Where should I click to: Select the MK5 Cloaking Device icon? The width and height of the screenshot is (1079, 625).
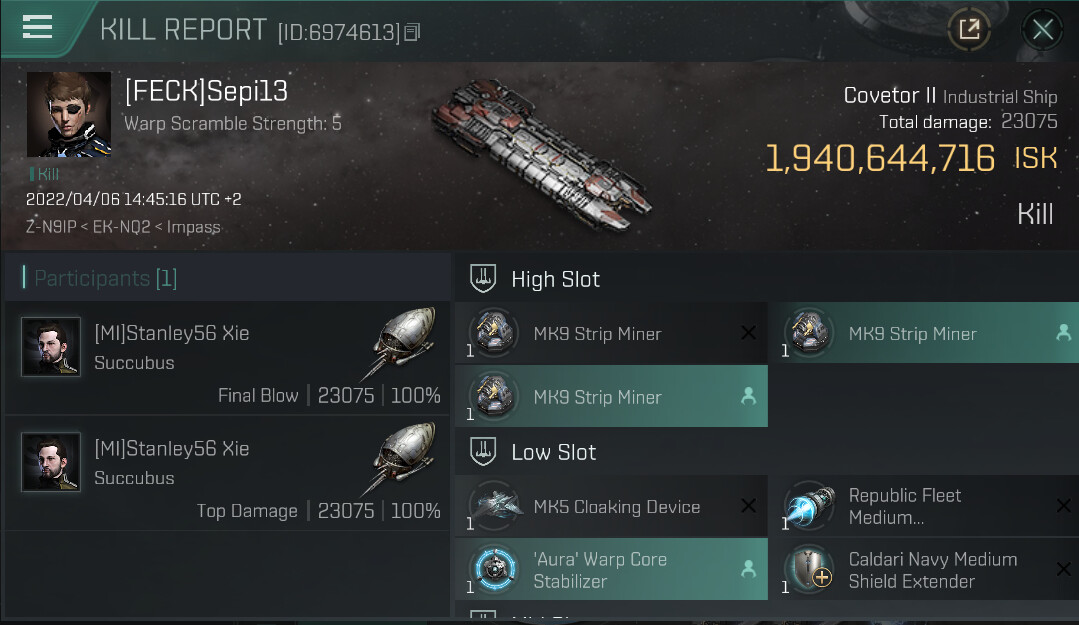[494, 507]
